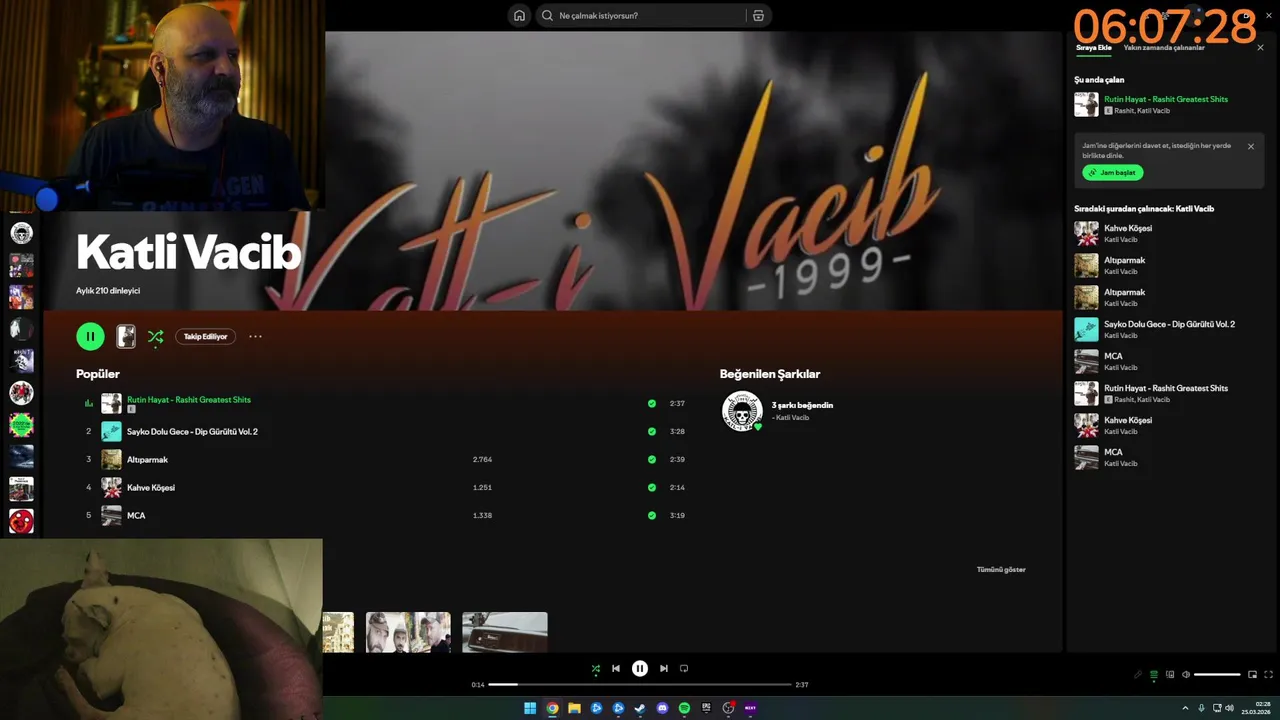Click the 2.764 play count for Altıparmak
The image size is (1280, 720).
point(482,460)
